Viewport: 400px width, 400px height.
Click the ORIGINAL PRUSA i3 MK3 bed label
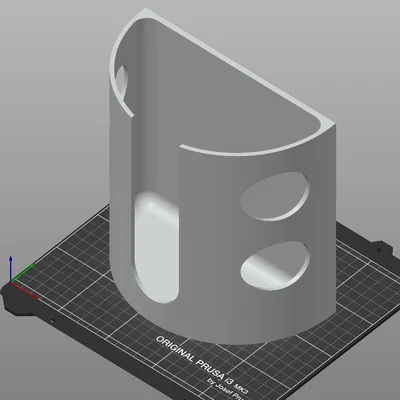click(x=202, y=366)
